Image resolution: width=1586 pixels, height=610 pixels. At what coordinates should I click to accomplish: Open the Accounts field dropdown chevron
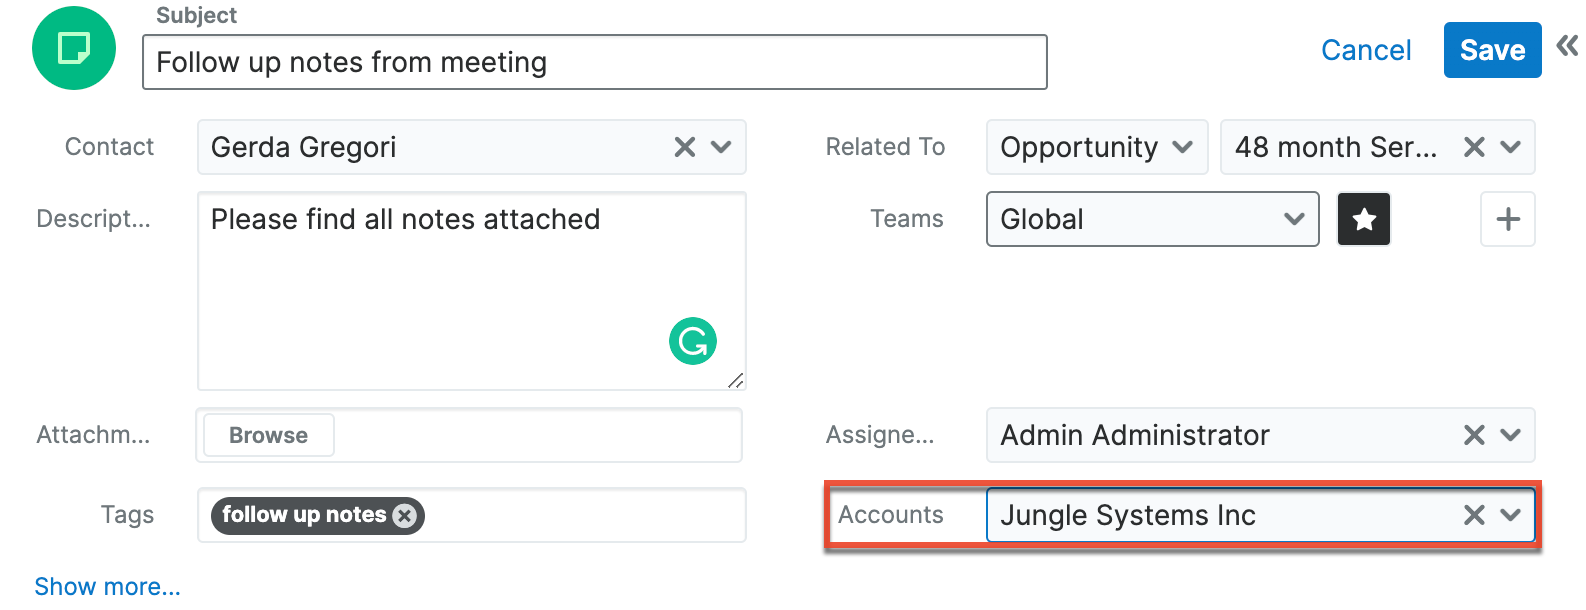1511,515
